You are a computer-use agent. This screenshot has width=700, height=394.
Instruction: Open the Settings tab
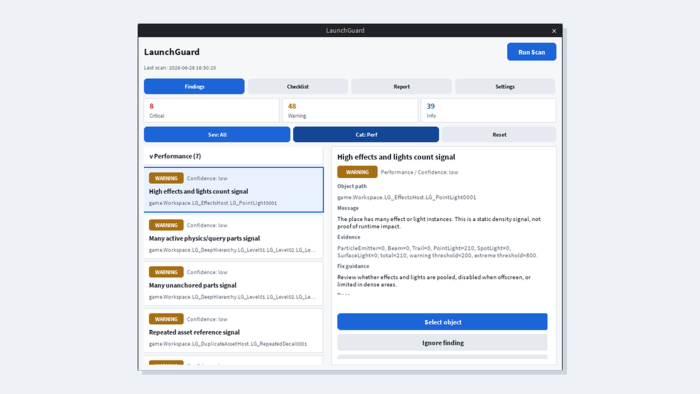pyautogui.click(x=505, y=87)
